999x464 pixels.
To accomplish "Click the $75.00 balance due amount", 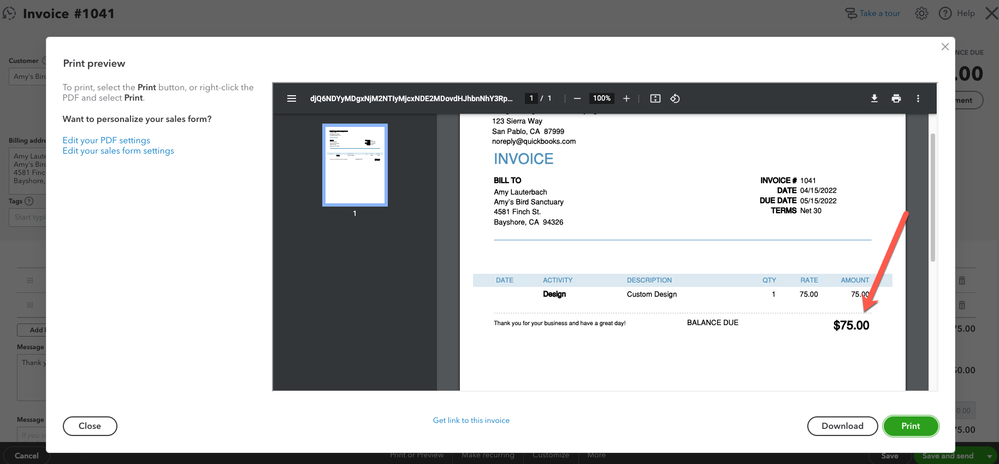I will tap(851, 326).
